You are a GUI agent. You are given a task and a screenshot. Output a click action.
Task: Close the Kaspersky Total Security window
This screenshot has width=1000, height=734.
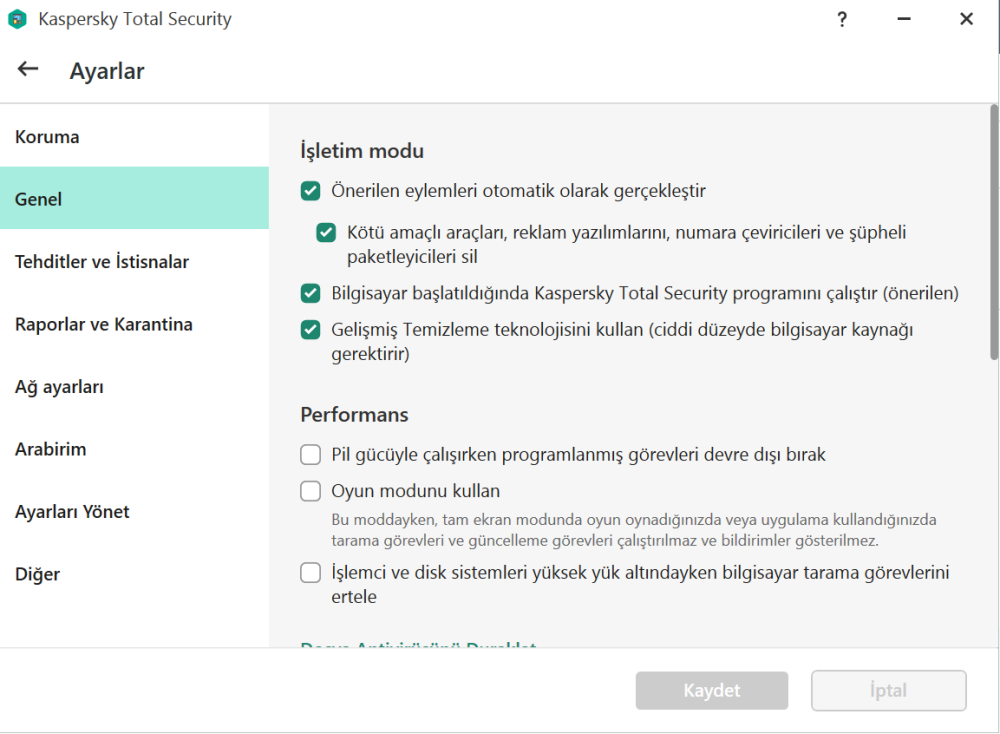[x=966, y=19]
